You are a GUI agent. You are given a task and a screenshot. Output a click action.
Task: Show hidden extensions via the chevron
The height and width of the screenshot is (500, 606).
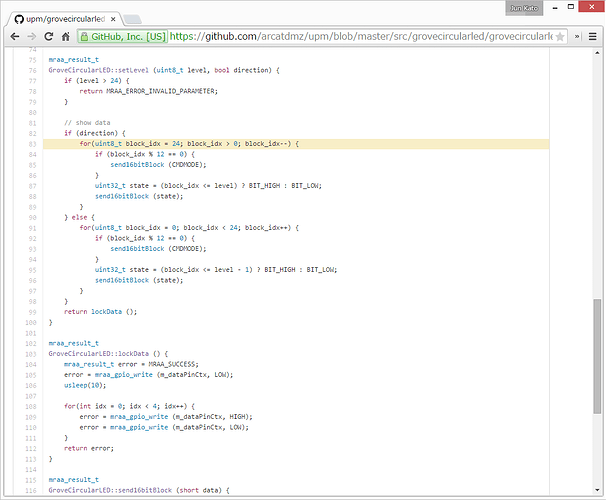pyautogui.click(x=577, y=36)
